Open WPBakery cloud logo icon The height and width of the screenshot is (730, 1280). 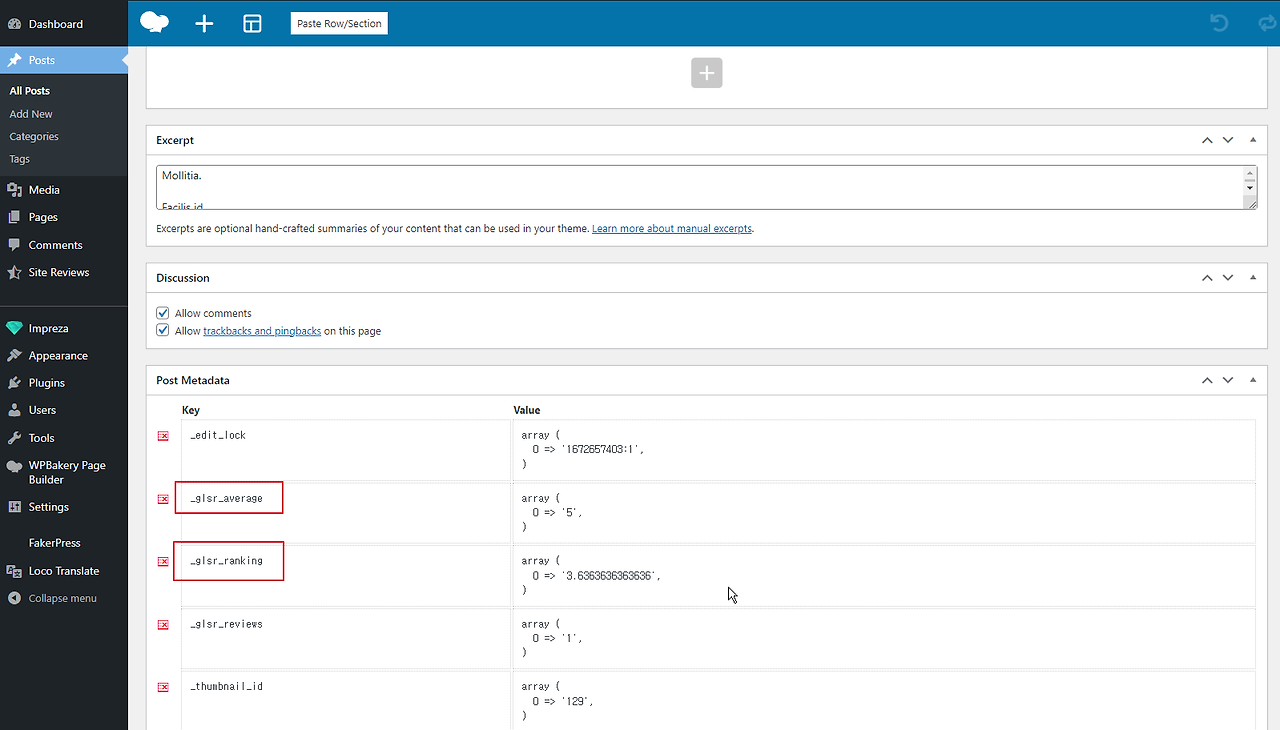pos(154,22)
